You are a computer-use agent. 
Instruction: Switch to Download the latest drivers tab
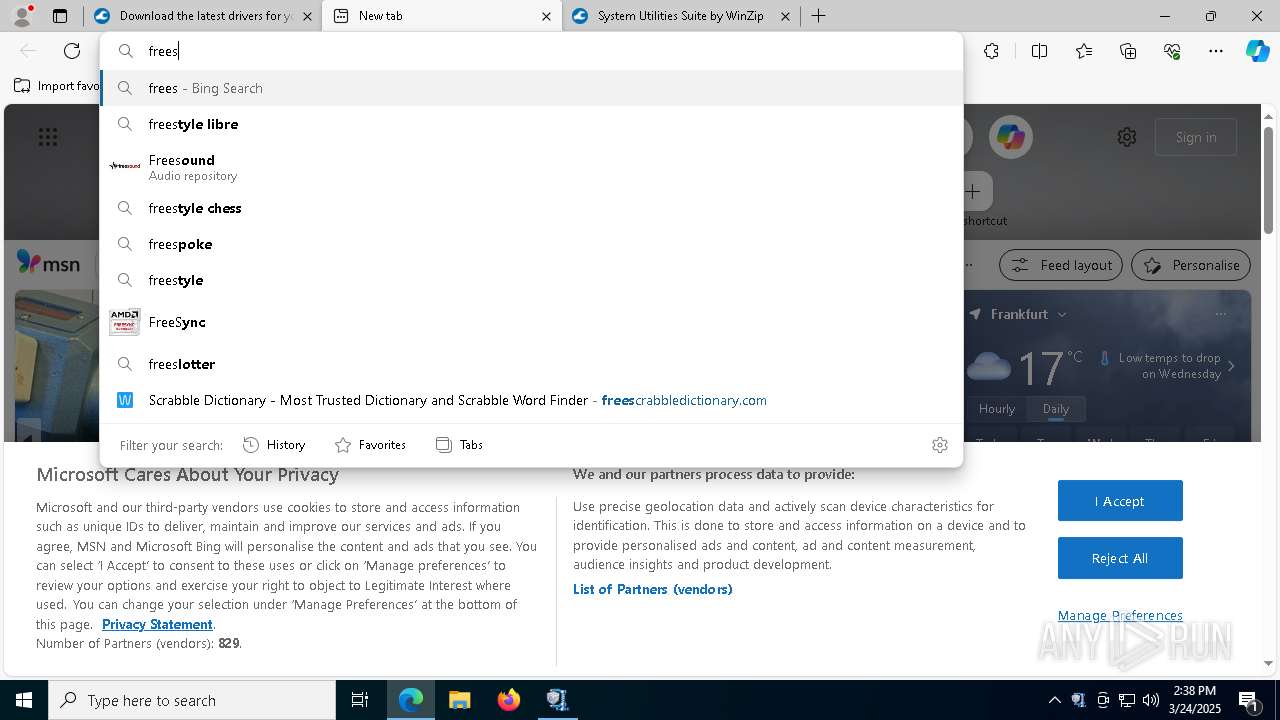click(202, 16)
